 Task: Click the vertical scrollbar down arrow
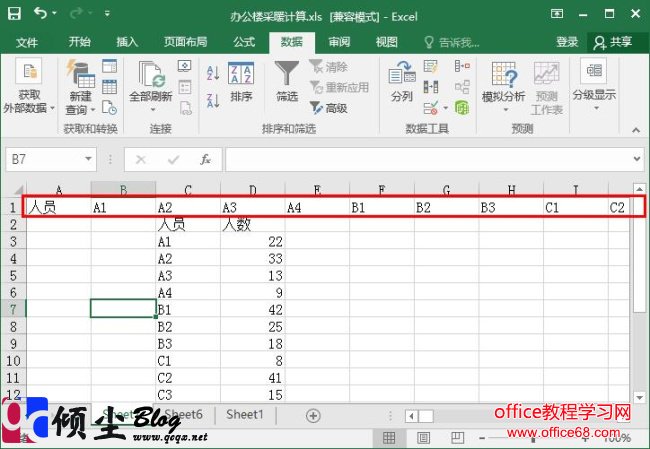(x=639, y=398)
